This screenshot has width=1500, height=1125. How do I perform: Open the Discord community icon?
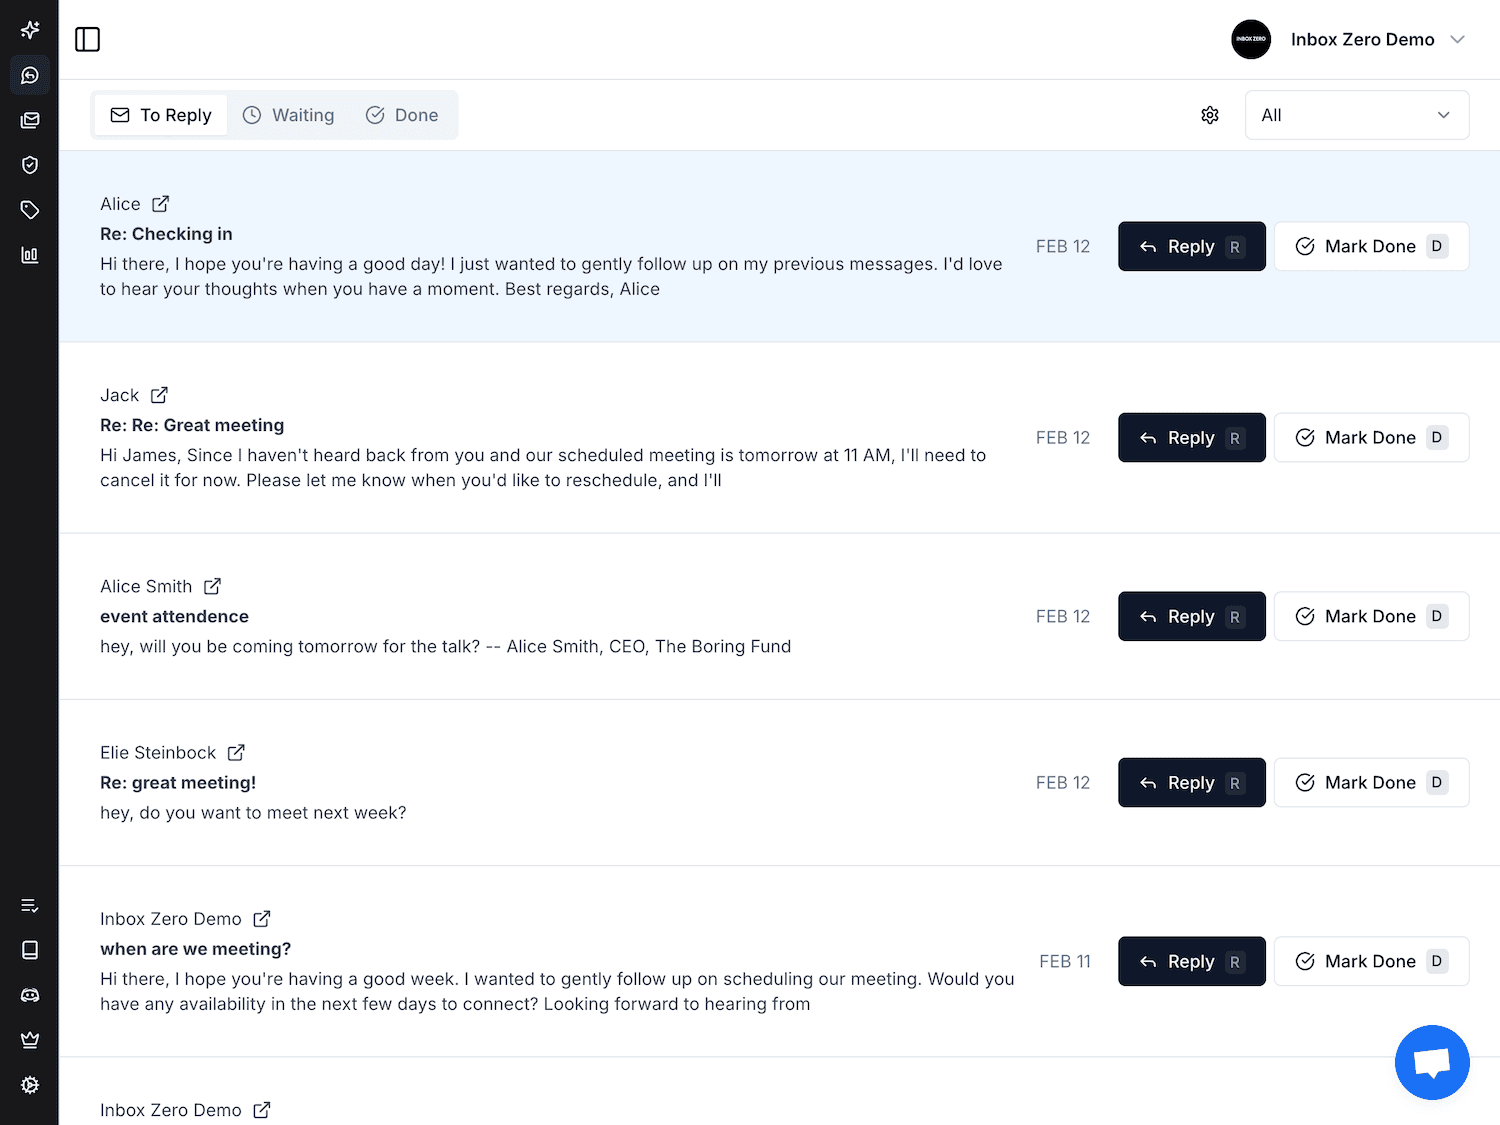[30, 995]
